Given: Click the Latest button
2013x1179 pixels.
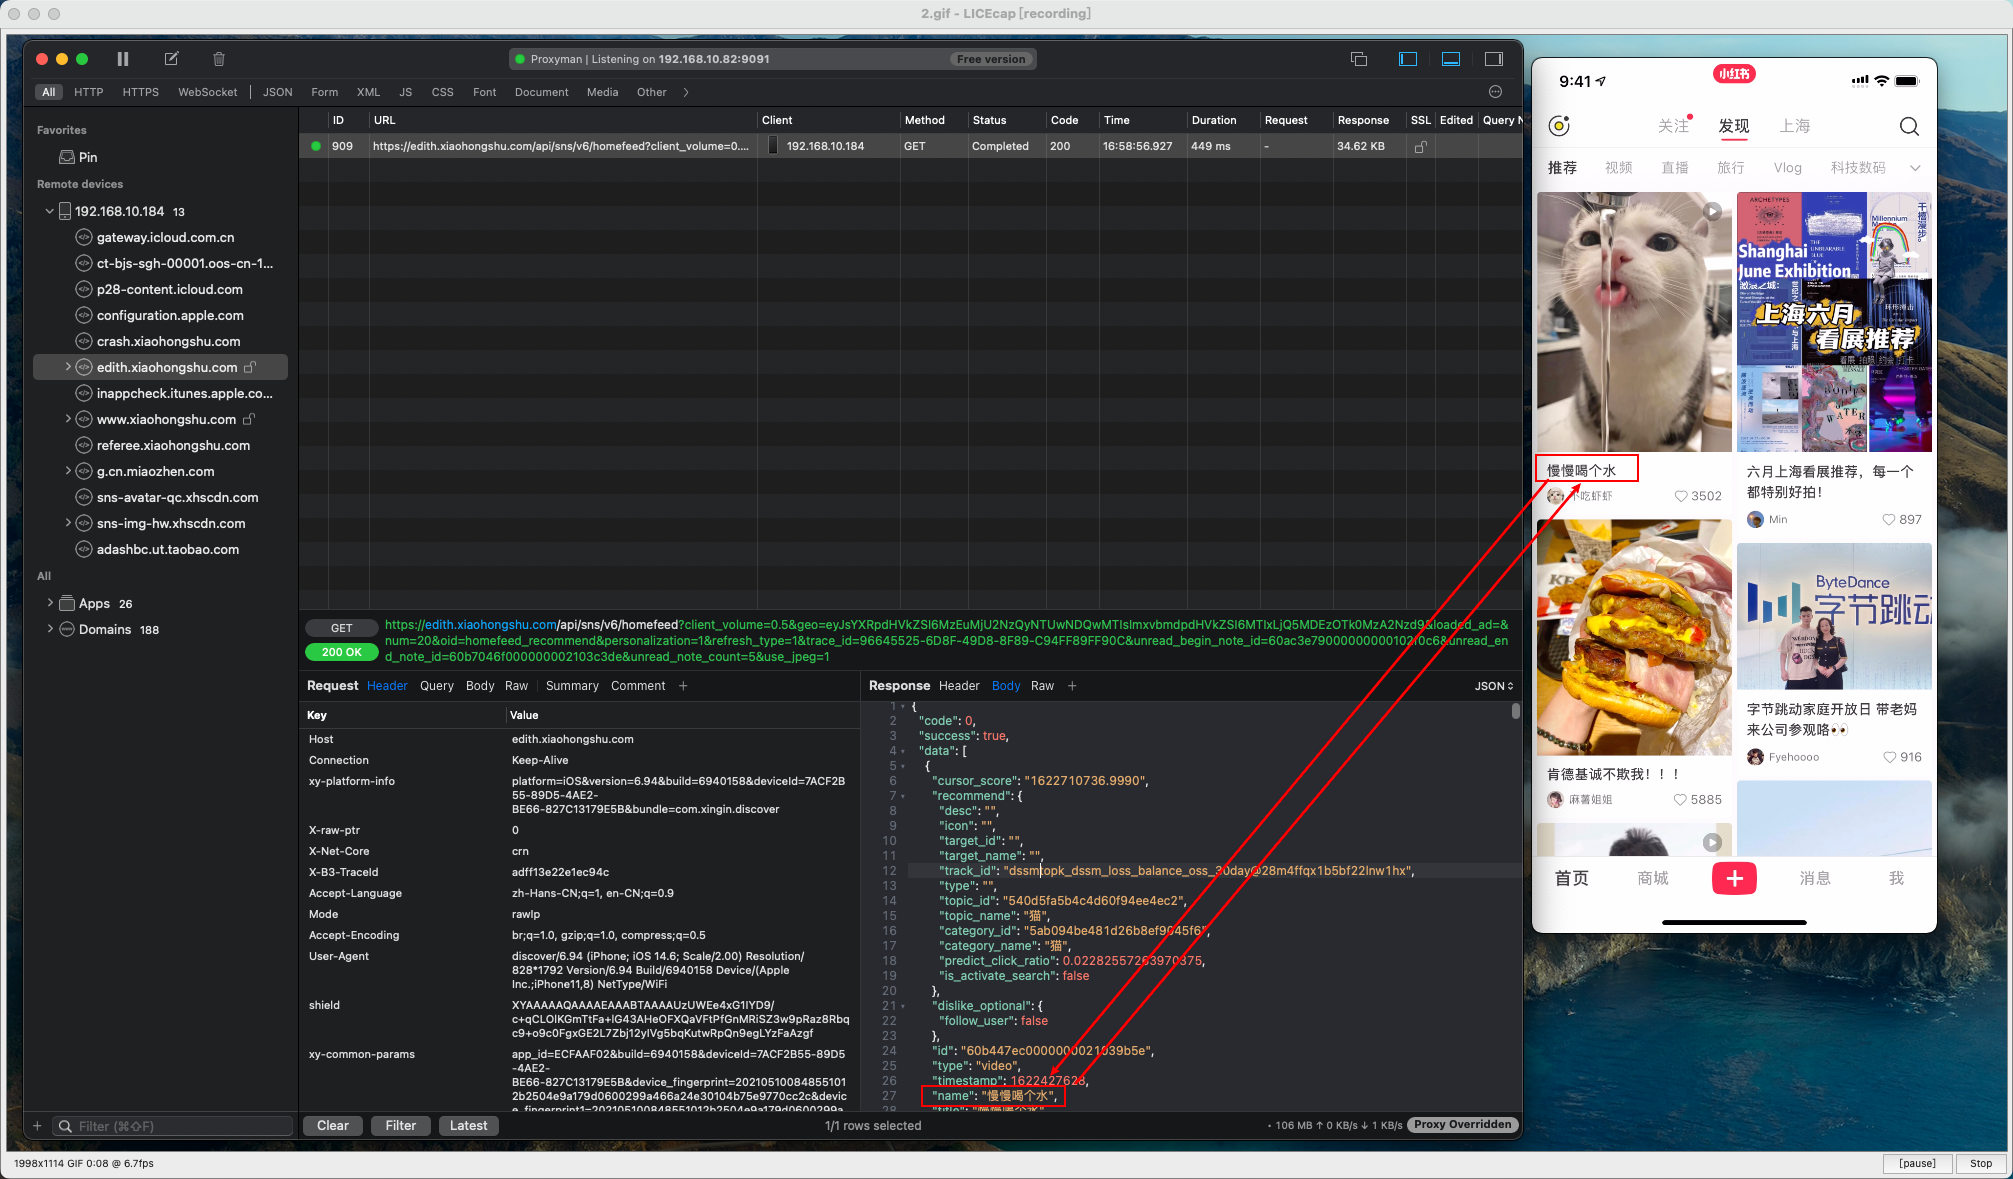Looking at the screenshot, I should (x=468, y=1126).
